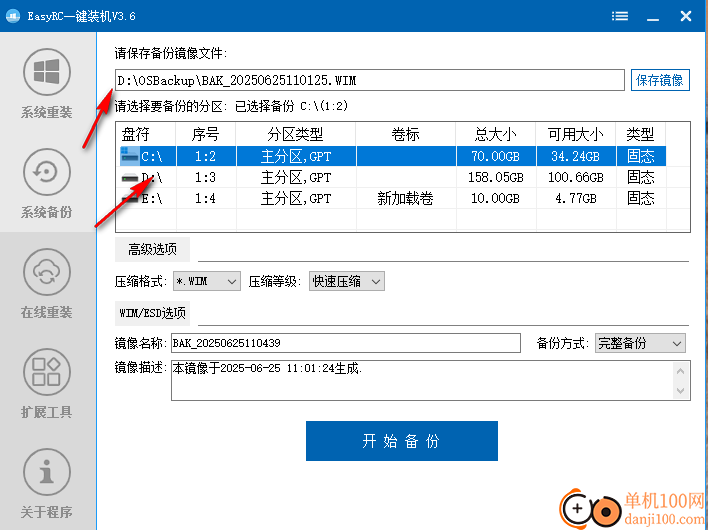Click the EasyRC app logo in title bar
708x530 pixels.
tap(13, 16)
